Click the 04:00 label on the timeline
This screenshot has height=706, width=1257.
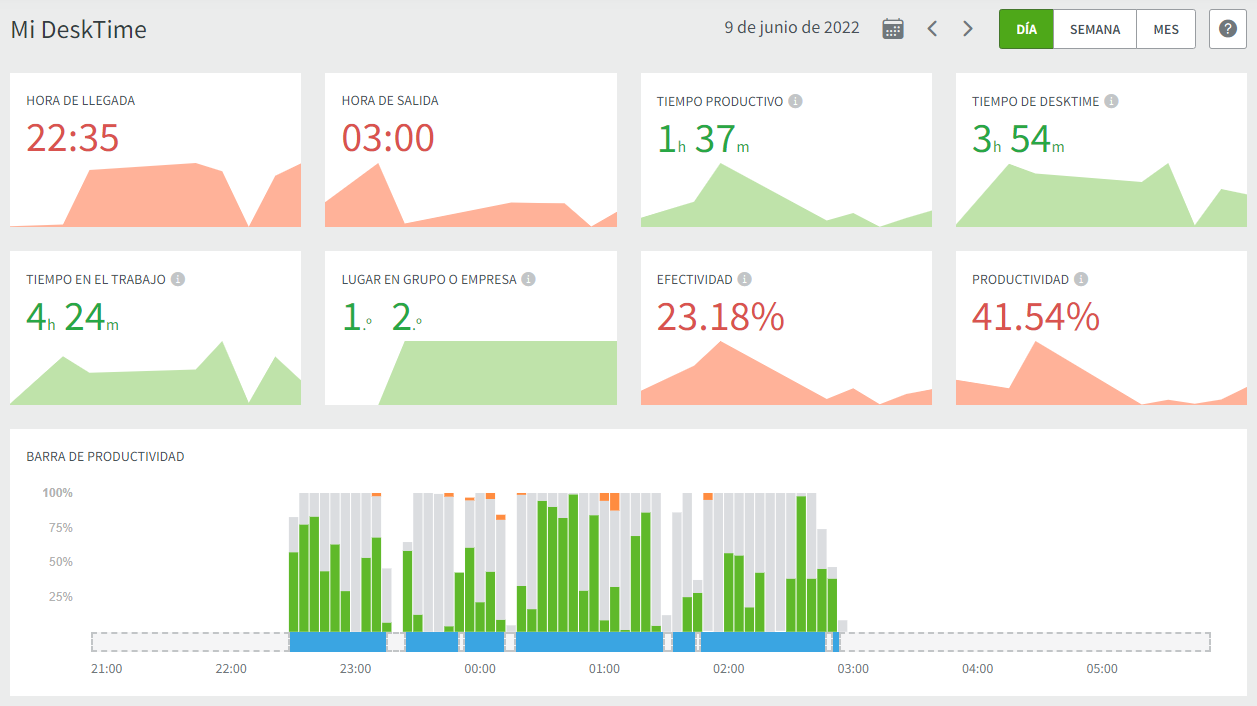coord(977,669)
